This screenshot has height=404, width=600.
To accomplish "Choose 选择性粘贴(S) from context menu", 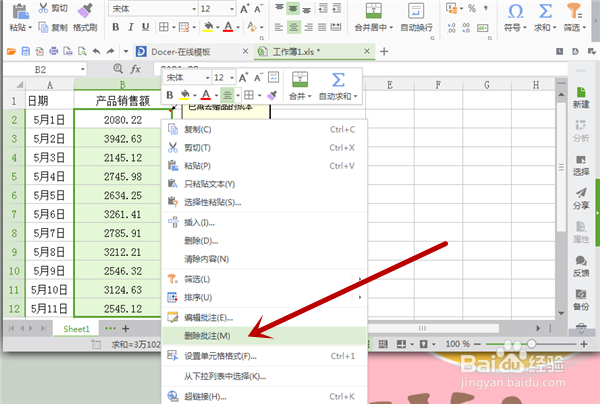I will [264, 202].
